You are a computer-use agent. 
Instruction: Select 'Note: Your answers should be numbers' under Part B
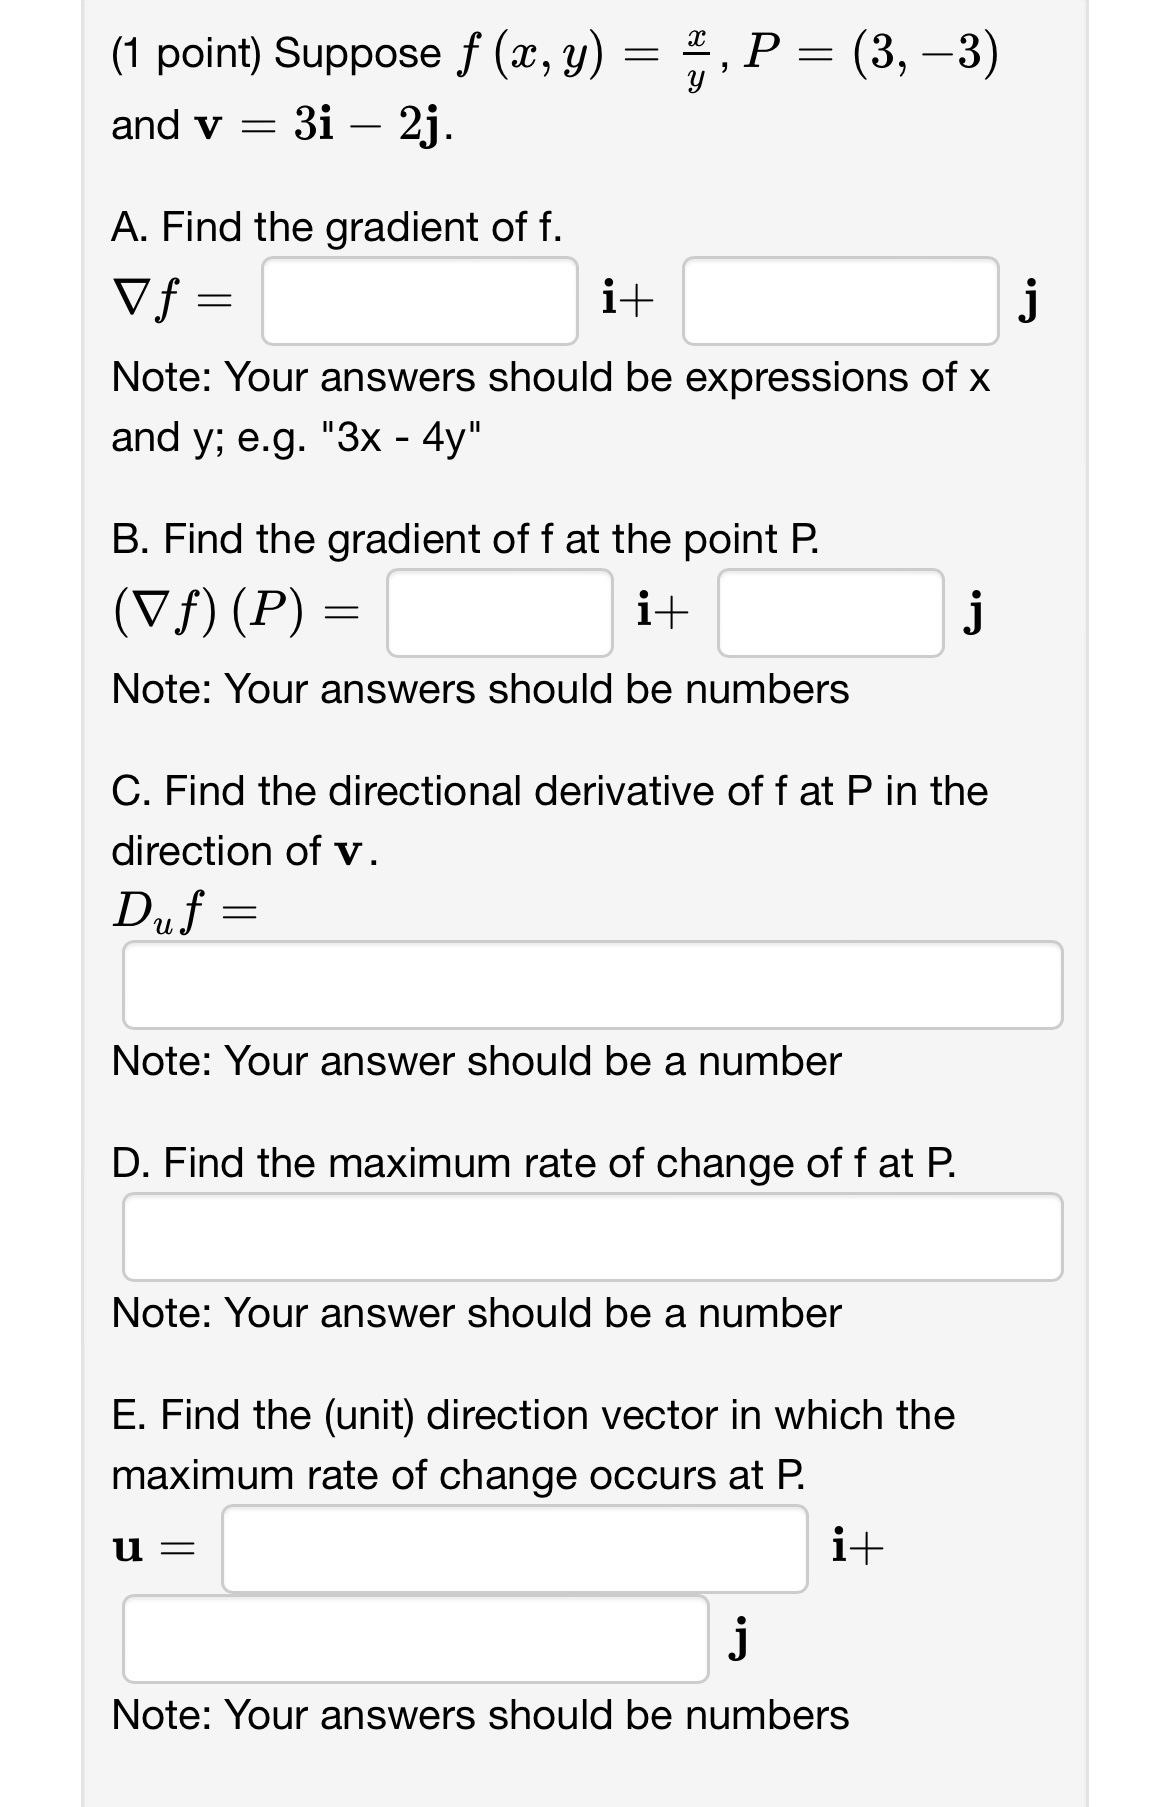click(480, 688)
